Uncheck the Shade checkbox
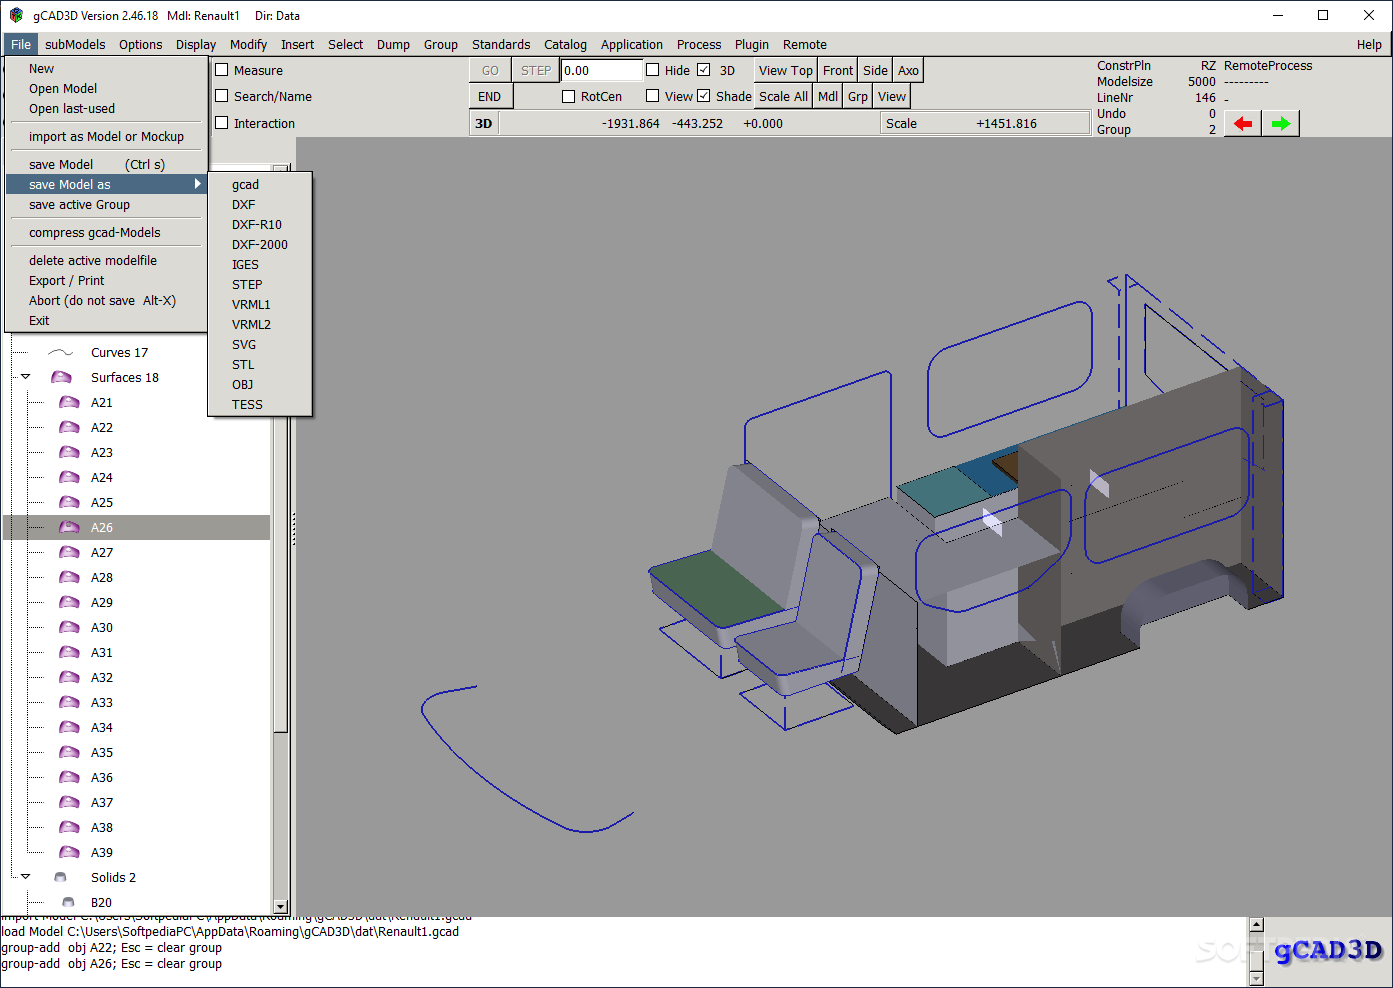1393x988 pixels. (704, 96)
